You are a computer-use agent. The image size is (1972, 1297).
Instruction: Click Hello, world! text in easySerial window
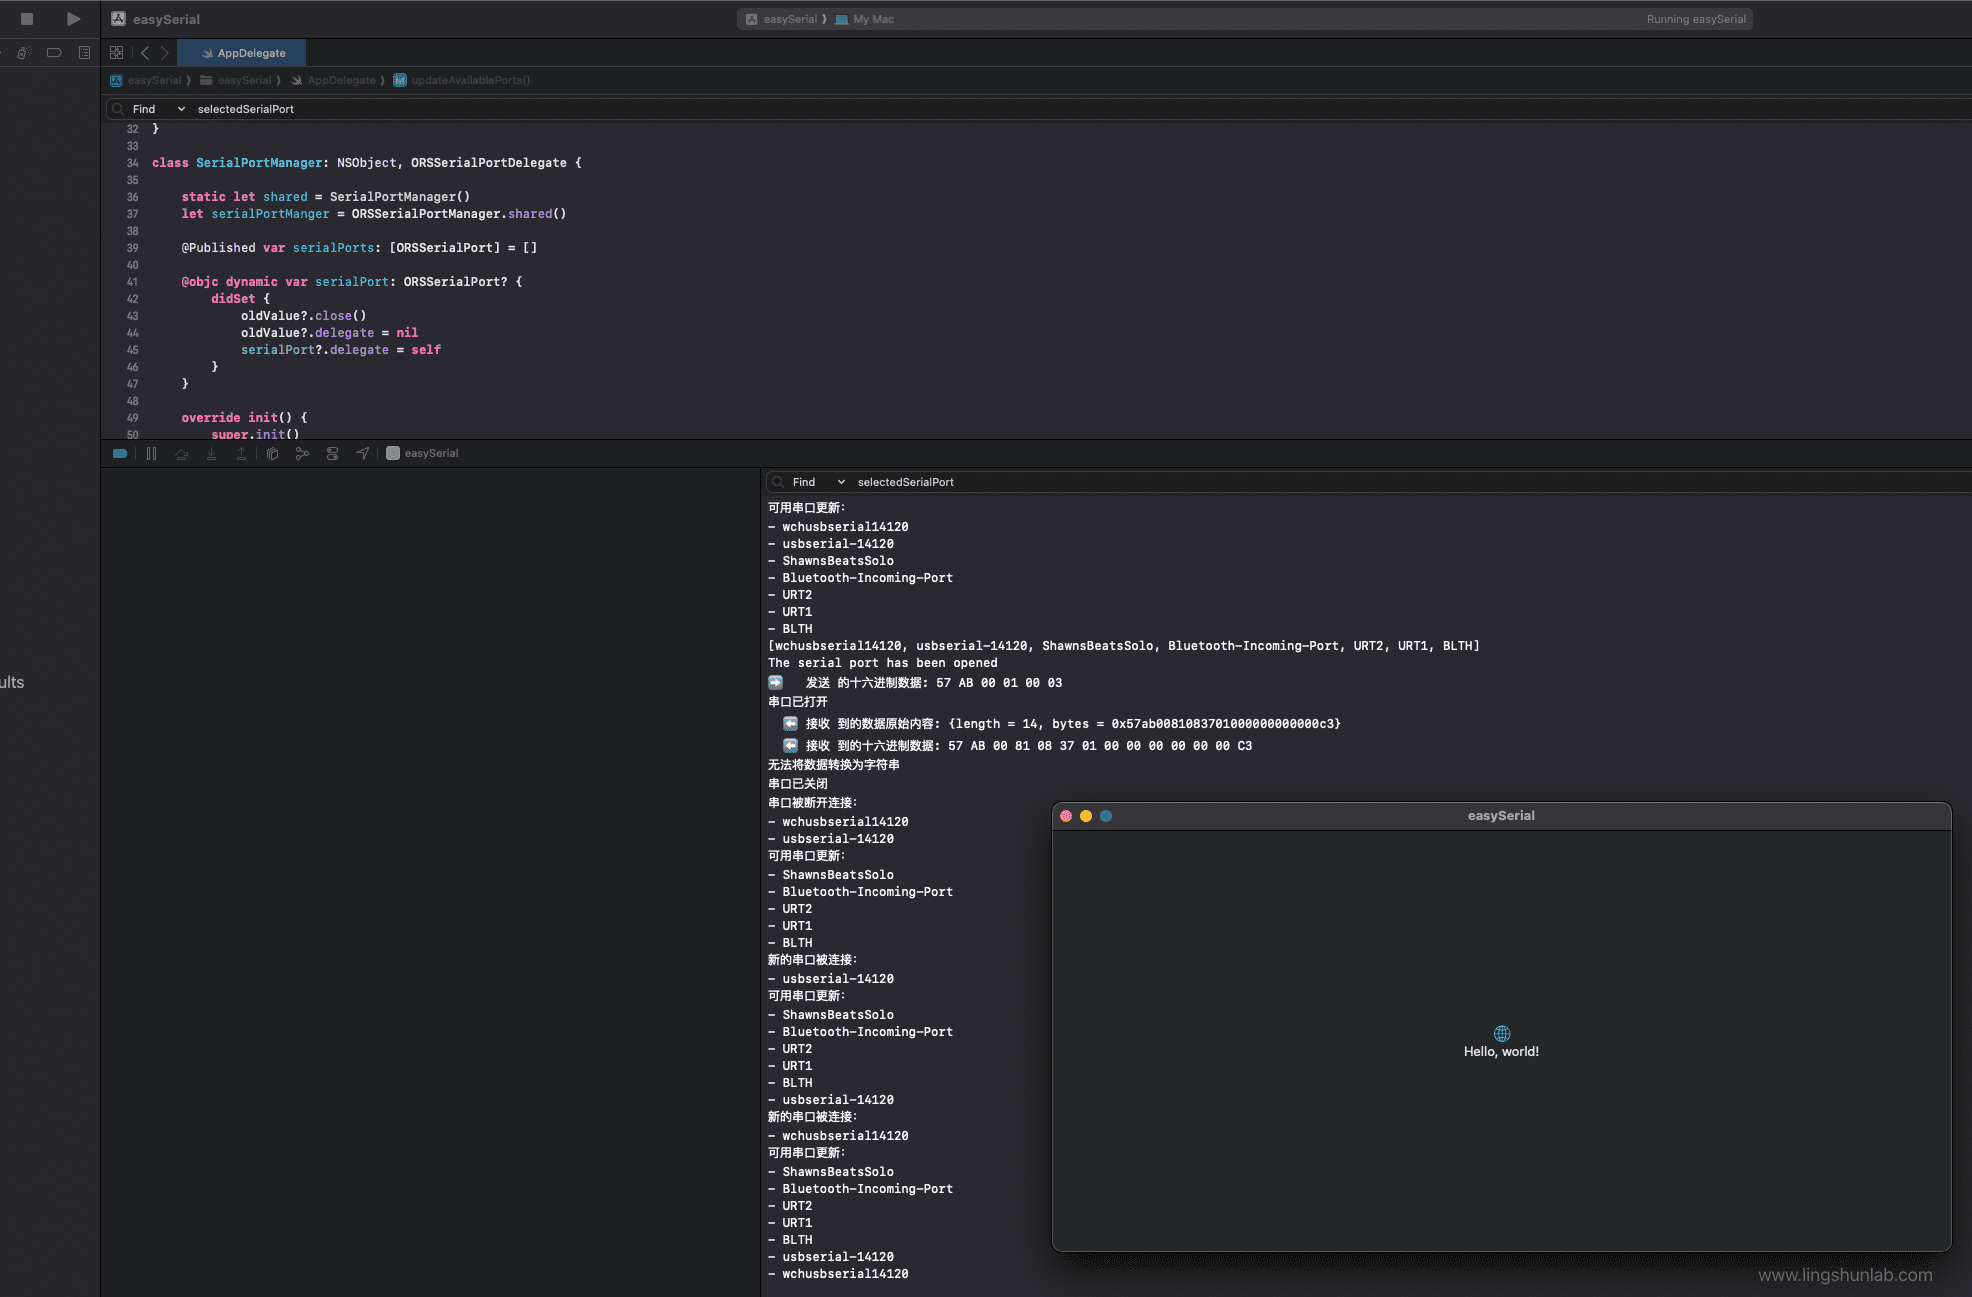coord(1501,1051)
